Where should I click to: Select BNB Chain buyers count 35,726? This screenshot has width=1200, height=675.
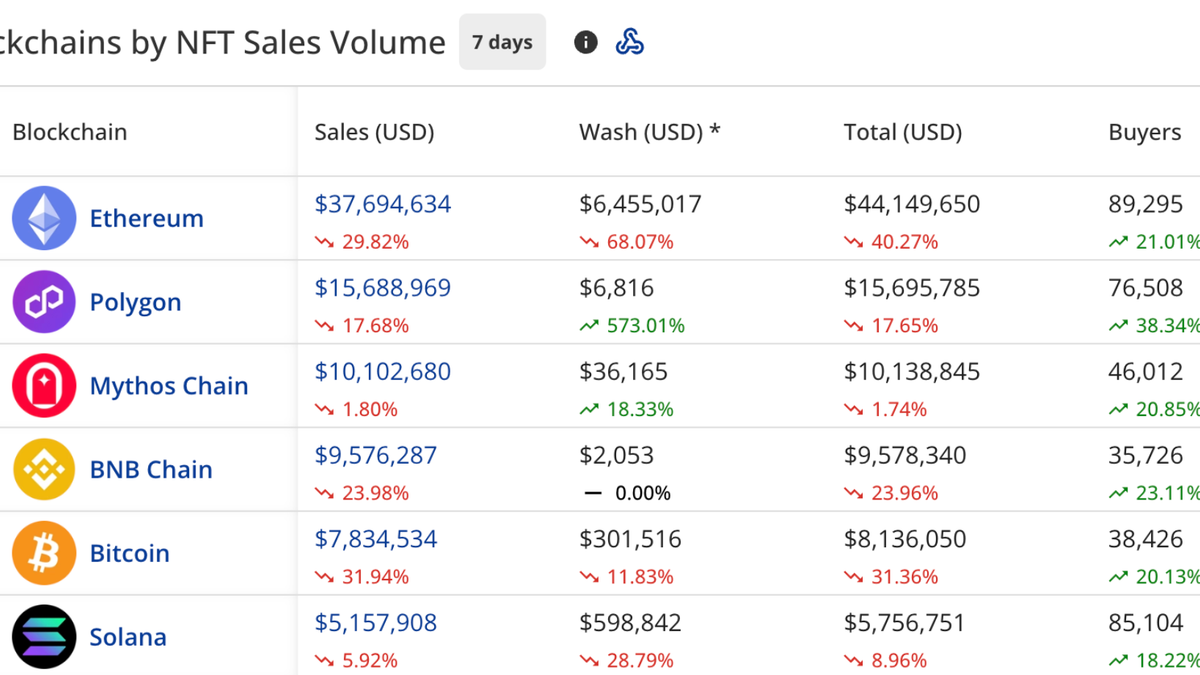pos(1146,456)
